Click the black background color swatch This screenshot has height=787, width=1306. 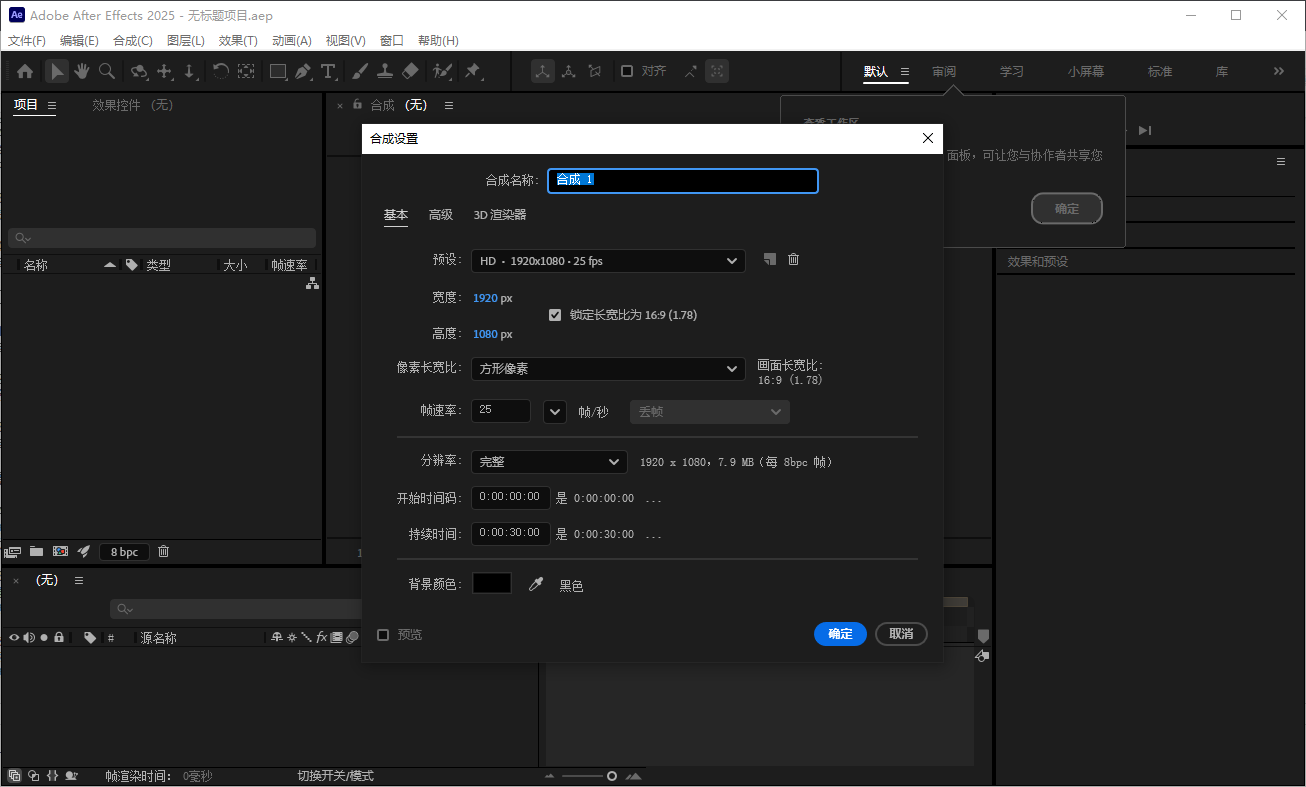tap(492, 584)
